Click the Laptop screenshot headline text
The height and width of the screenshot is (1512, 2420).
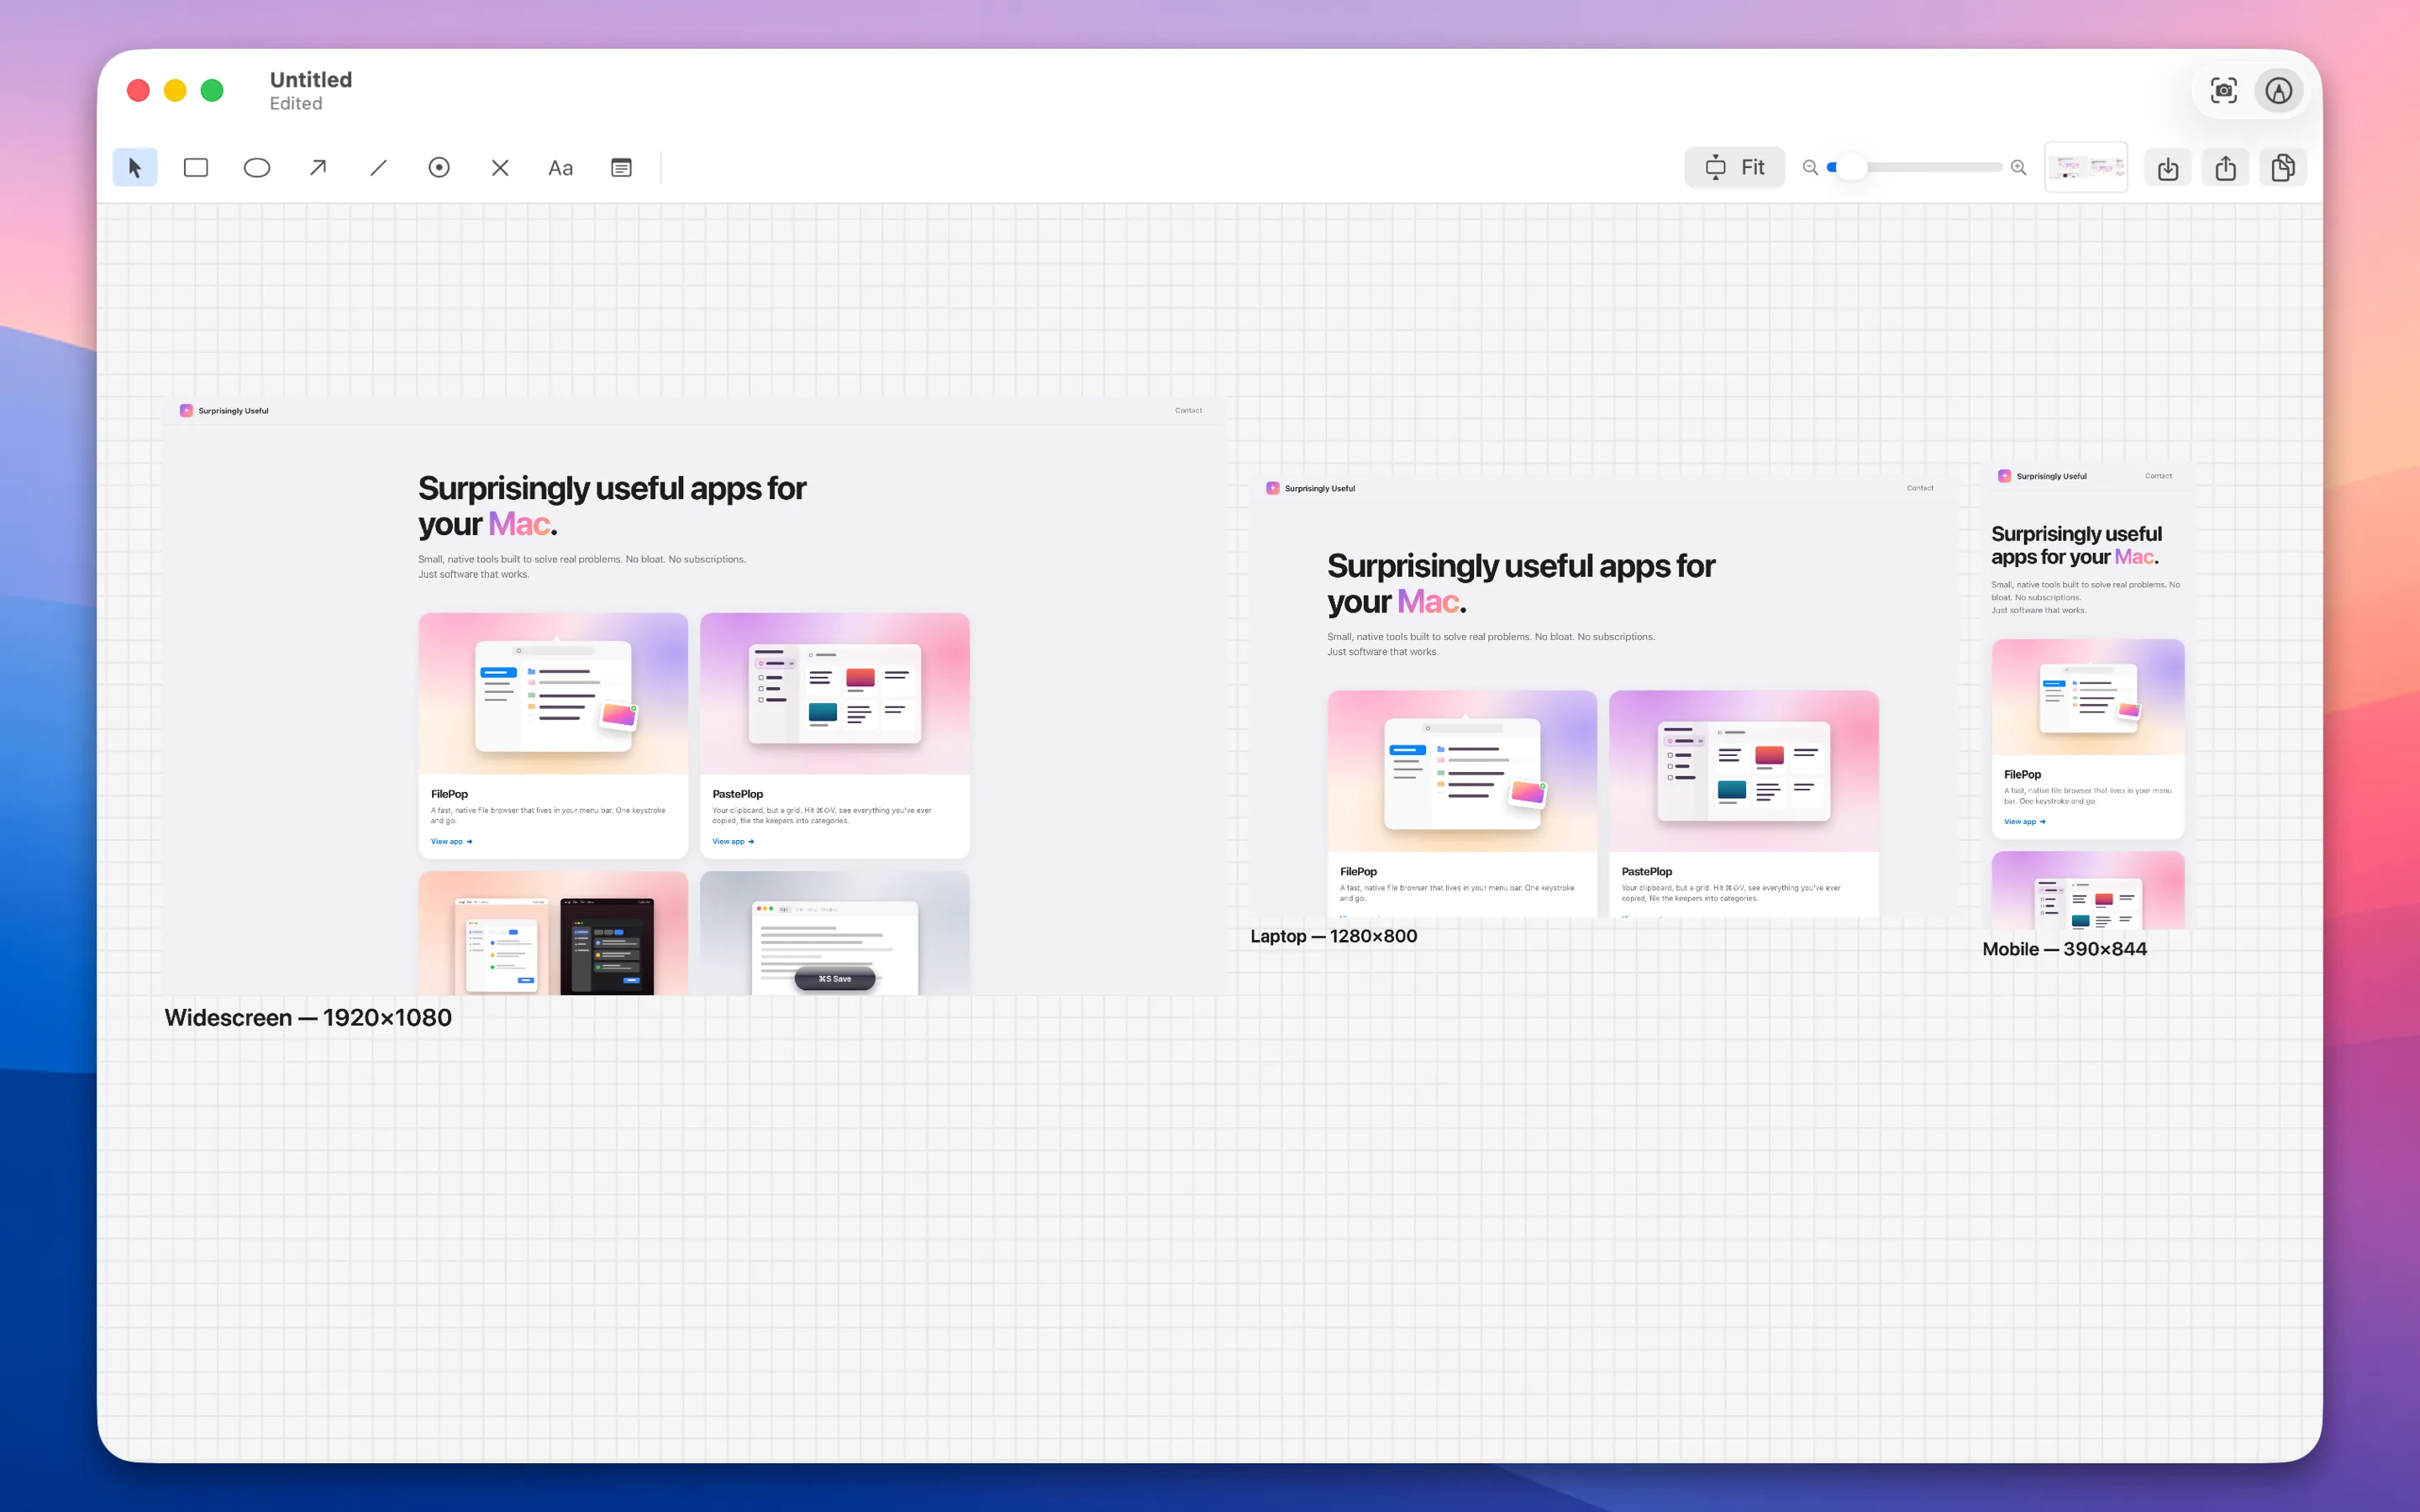pyautogui.click(x=1521, y=583)
